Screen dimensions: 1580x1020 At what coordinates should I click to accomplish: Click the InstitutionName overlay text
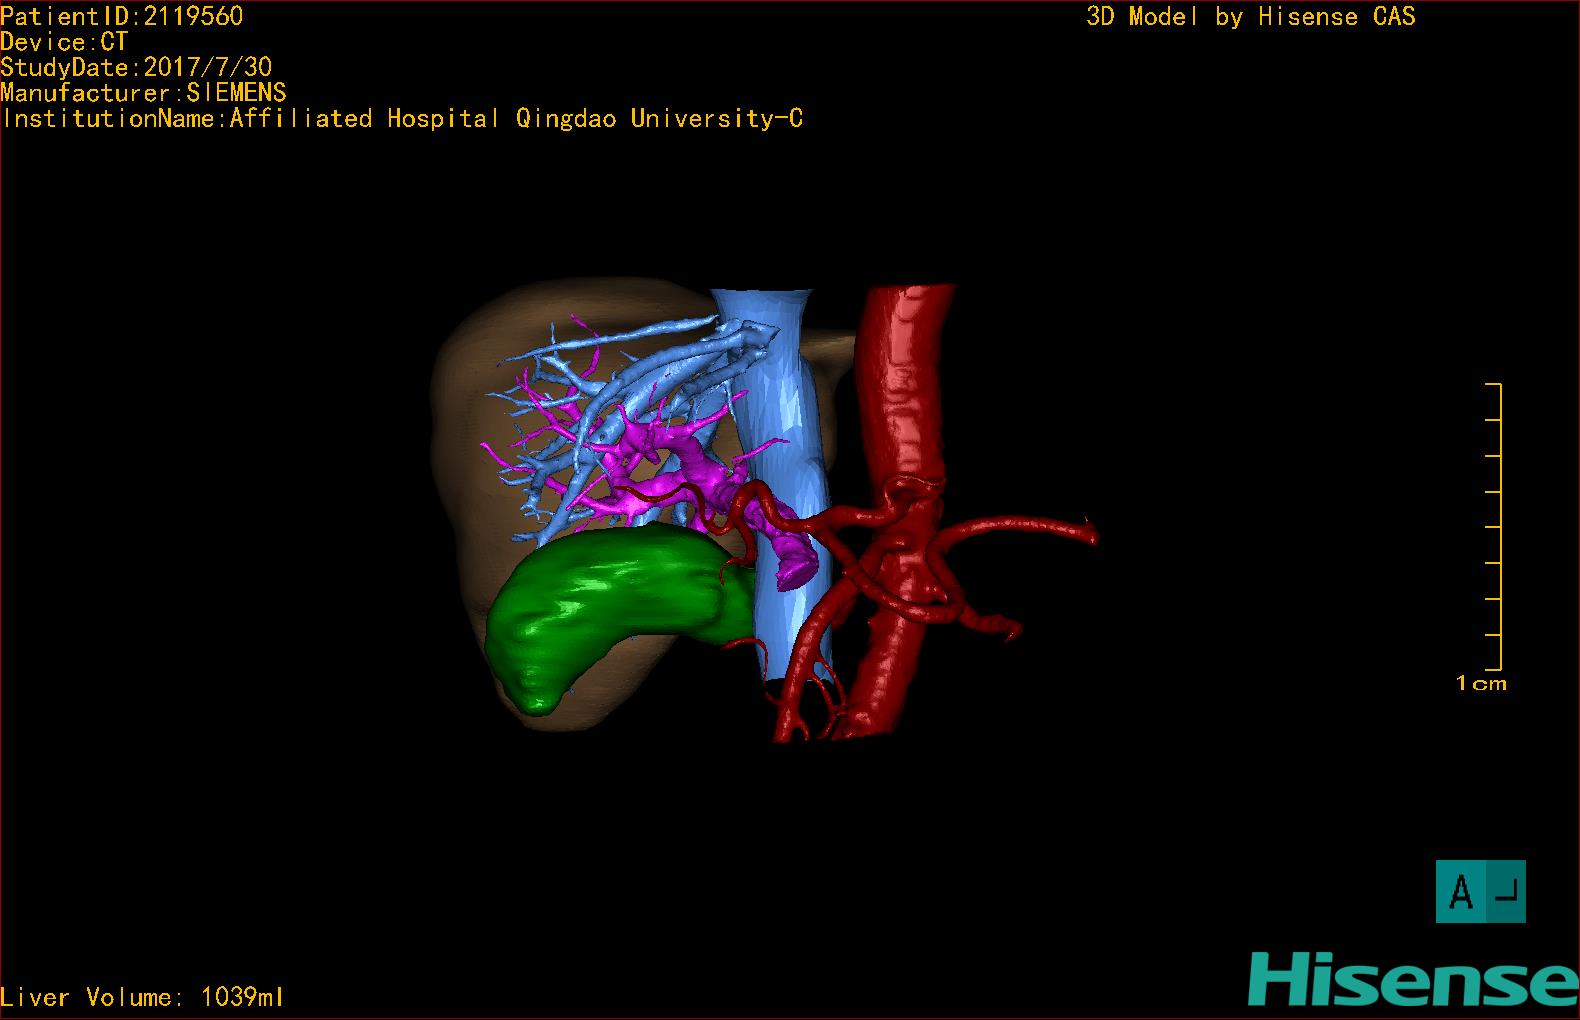(x=402, y=119)
